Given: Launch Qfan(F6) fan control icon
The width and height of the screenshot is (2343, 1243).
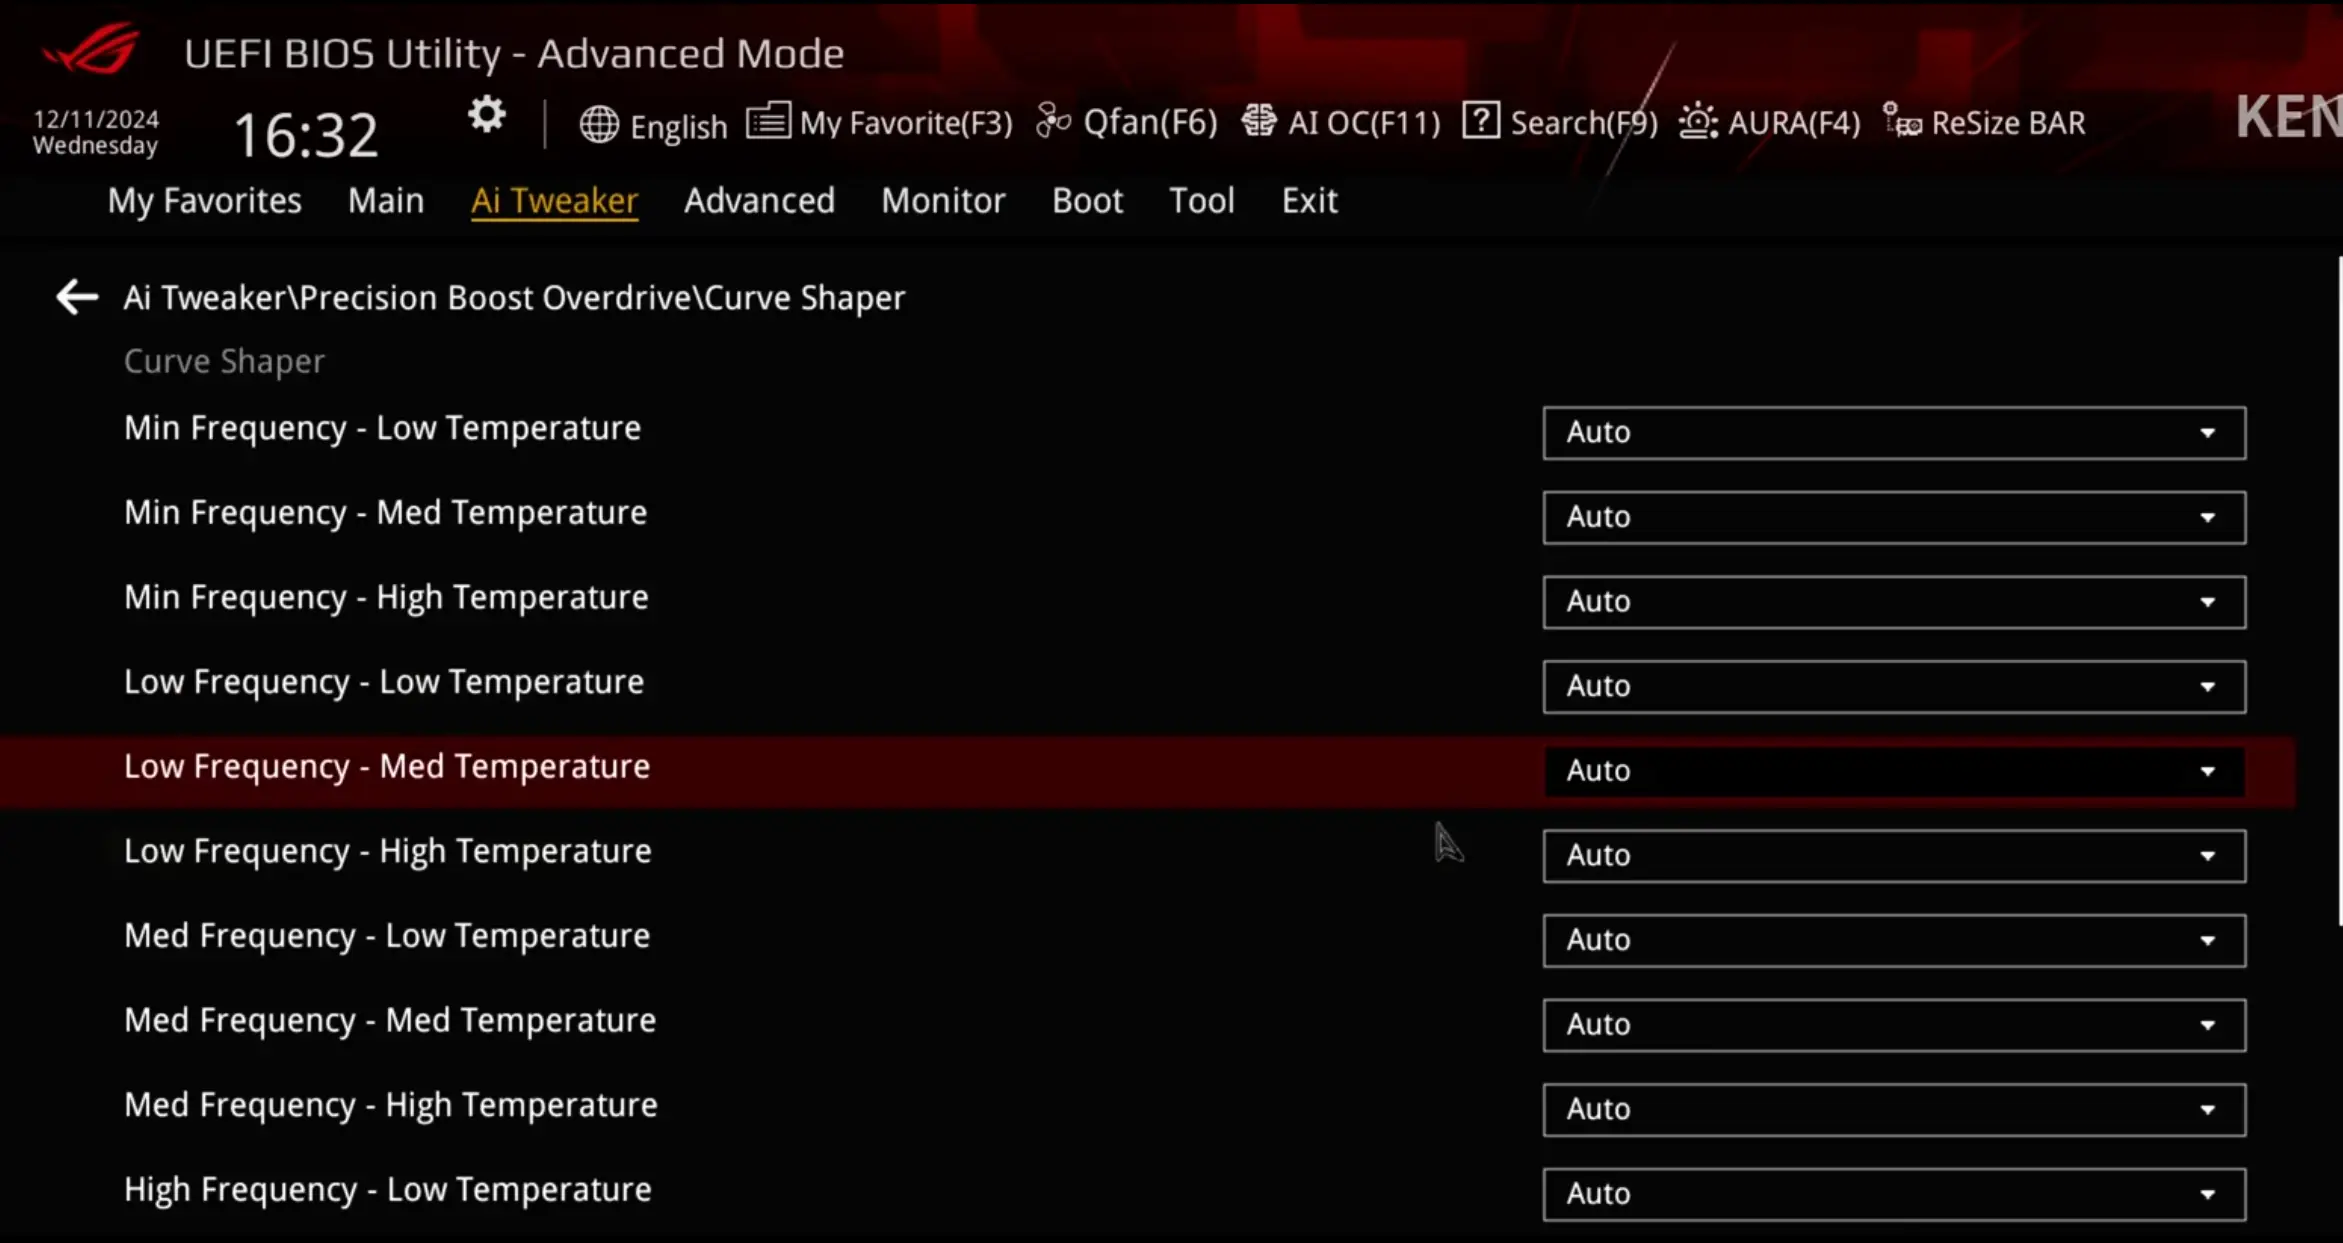Looking at the screenshot, I should click(1053, 121).
